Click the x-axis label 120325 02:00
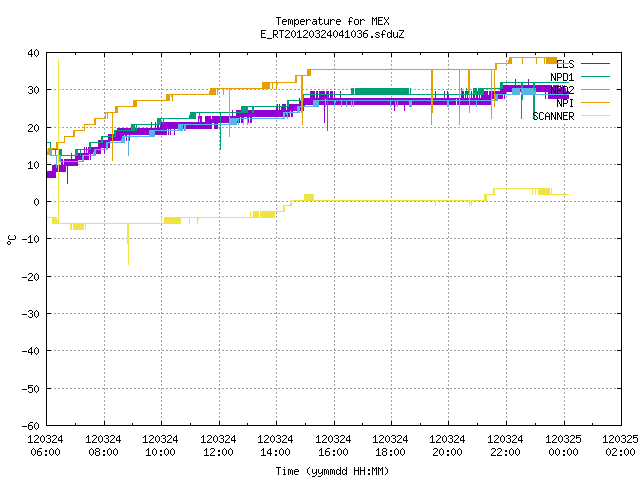Screen dimensions: 640x480 click(x=620, y=446)
